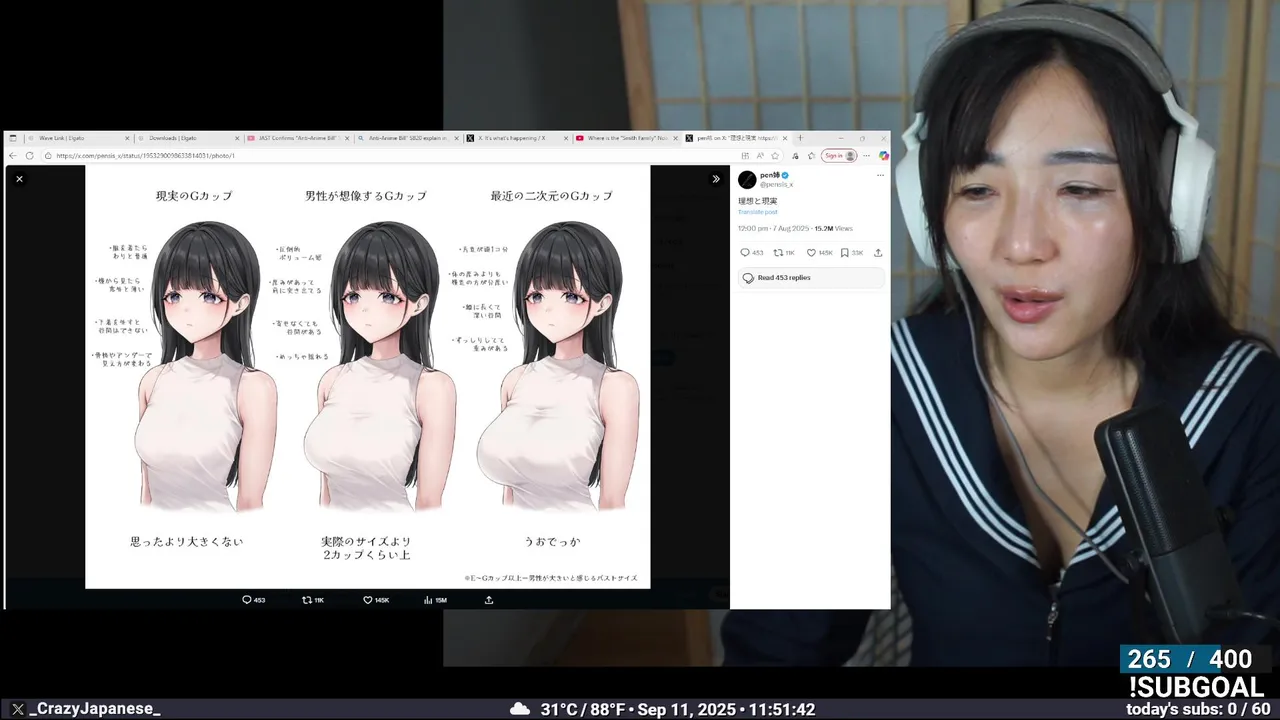Click the enlarged comparison illustration
The image size is (1280, 720).
(x=368, y=377)
